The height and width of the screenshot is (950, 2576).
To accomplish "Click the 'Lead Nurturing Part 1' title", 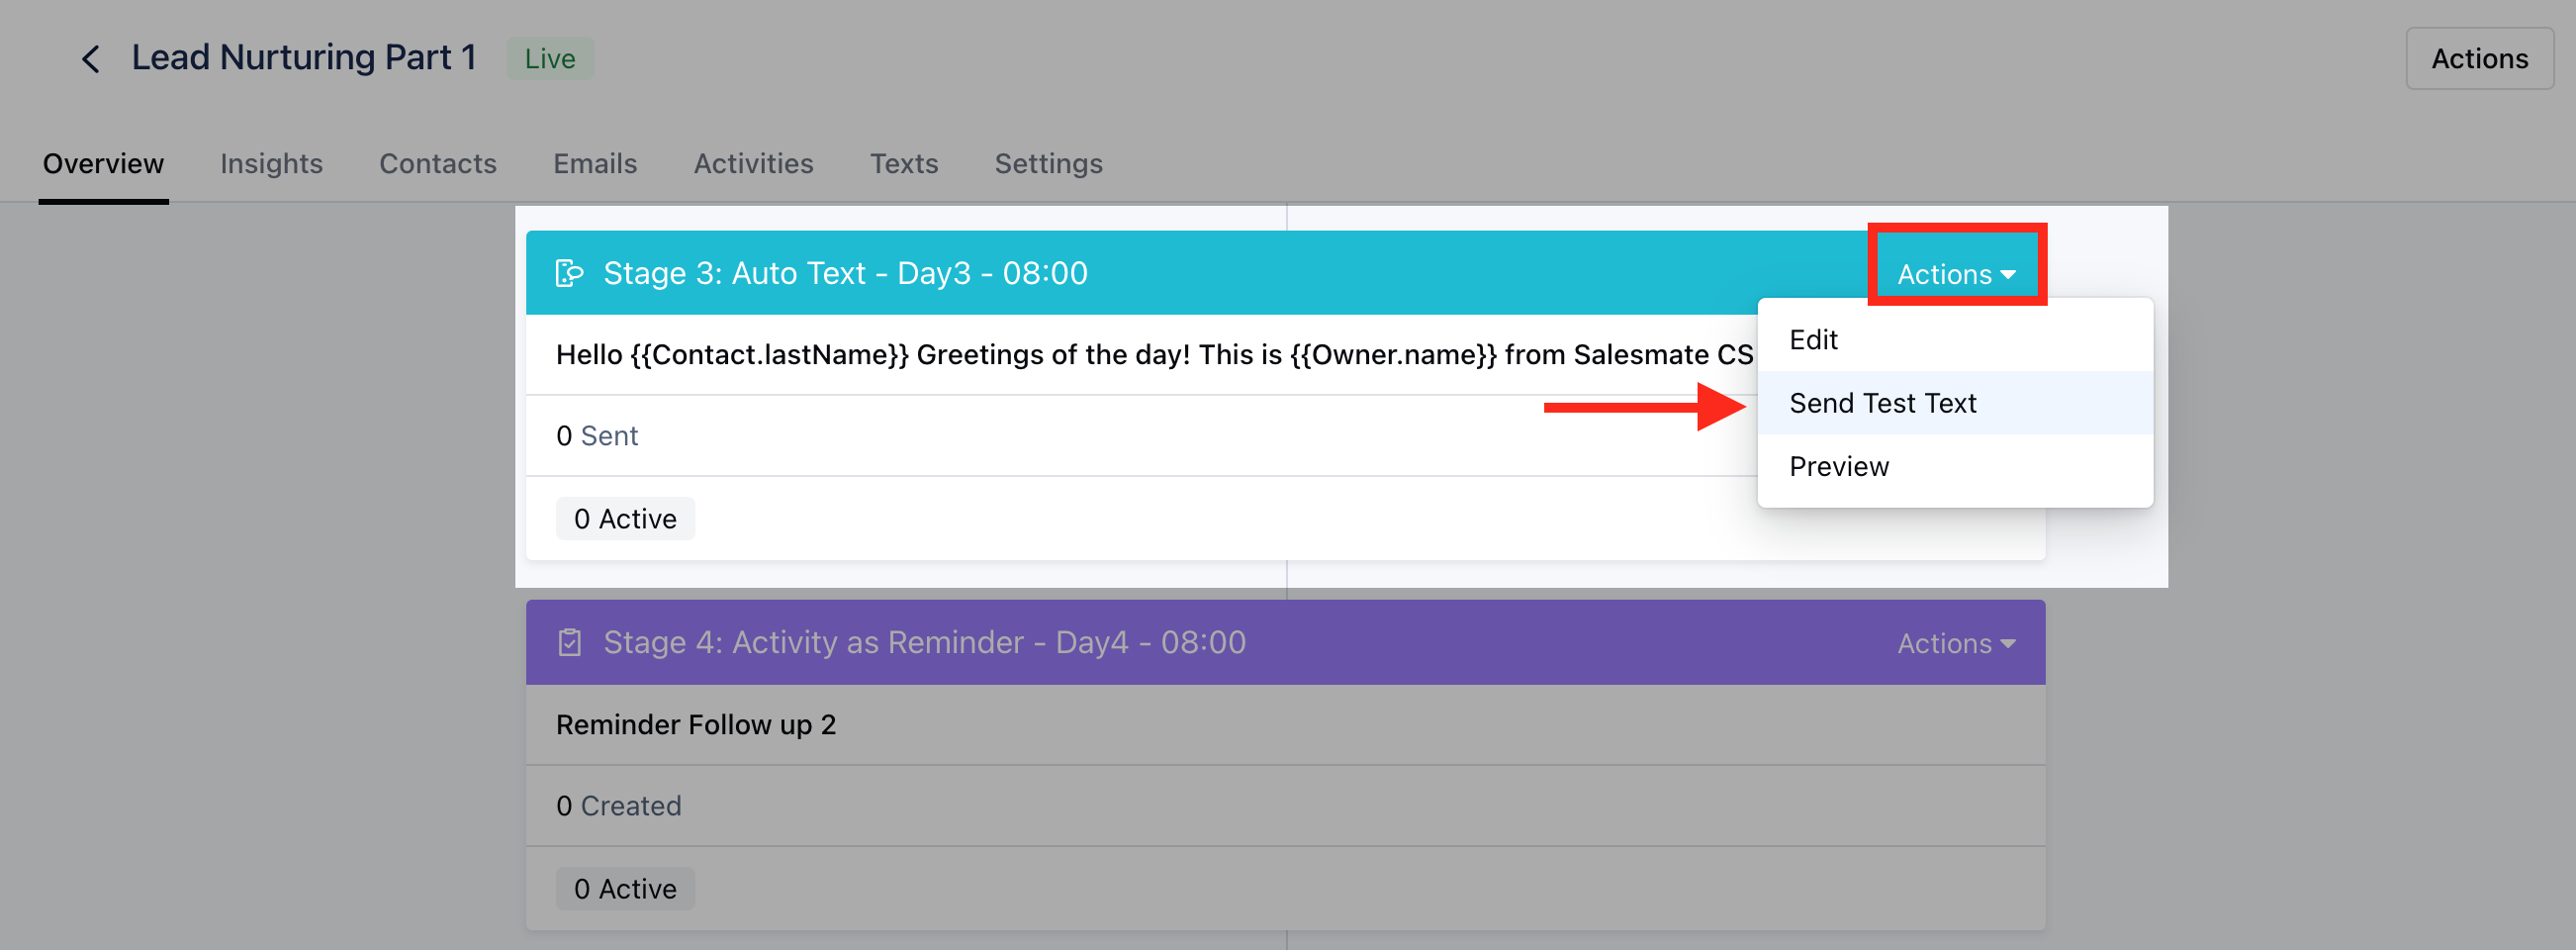I will [x=304, y=58].
